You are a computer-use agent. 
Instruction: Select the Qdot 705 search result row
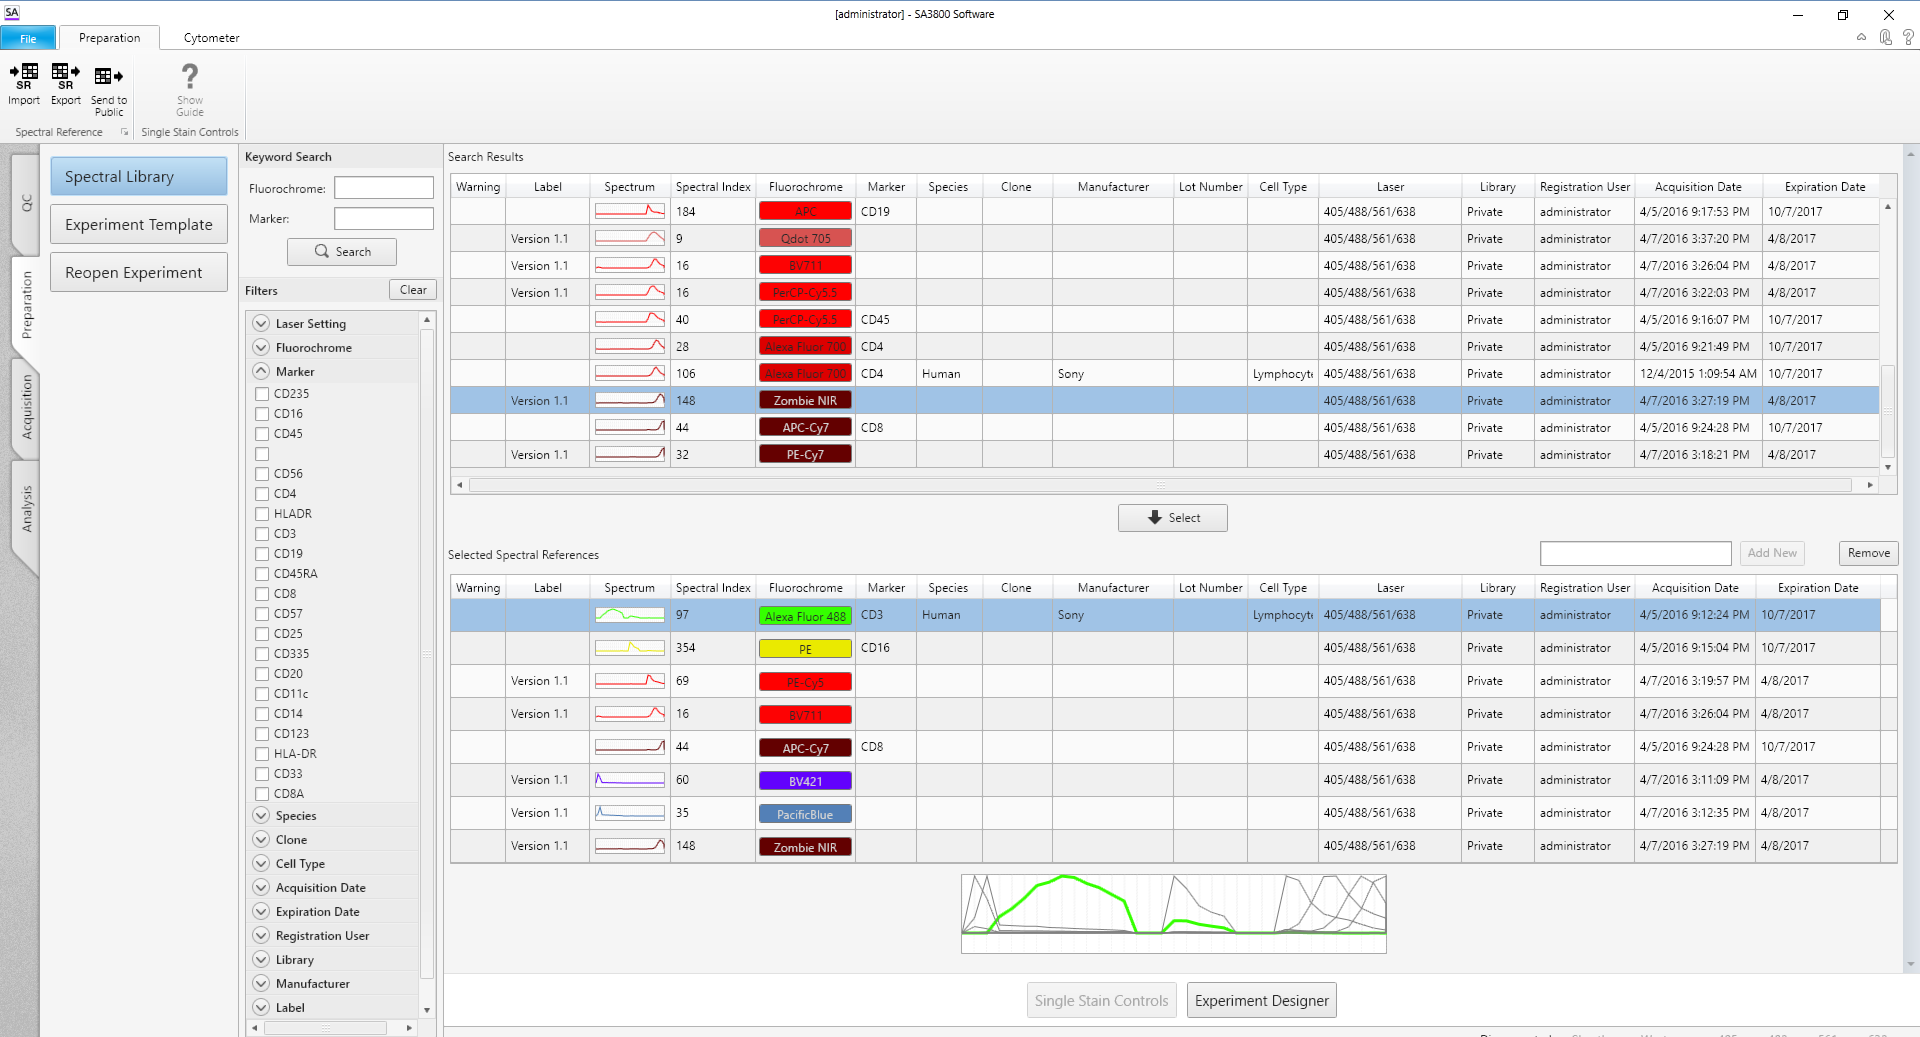point(1165,238)
